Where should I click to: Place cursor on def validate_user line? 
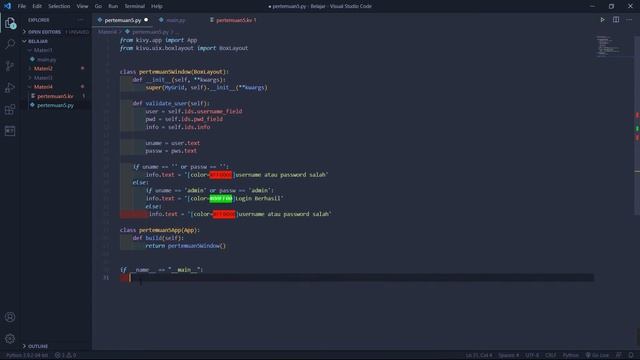[171, 103]
